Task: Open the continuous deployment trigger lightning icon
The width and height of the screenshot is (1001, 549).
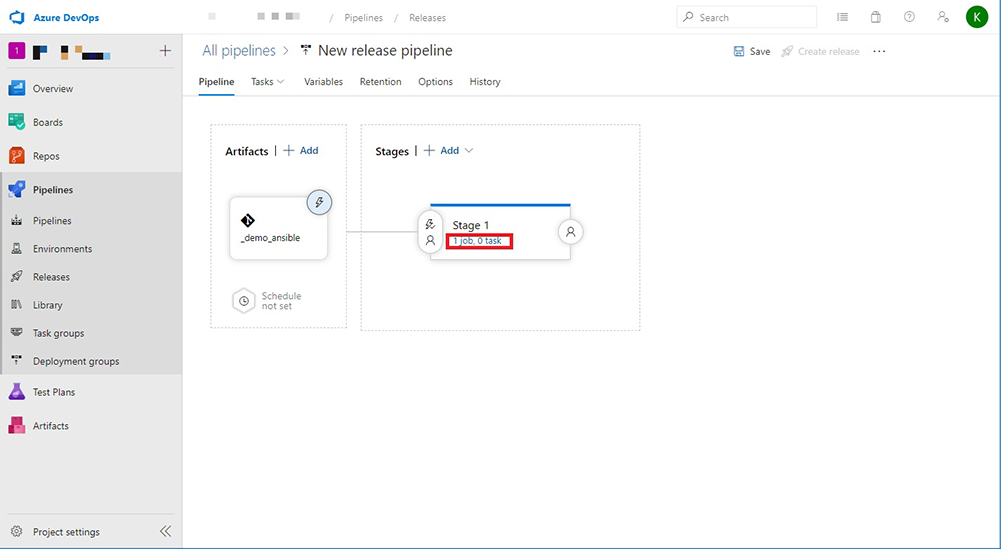Action: click(x=319, y=203)
